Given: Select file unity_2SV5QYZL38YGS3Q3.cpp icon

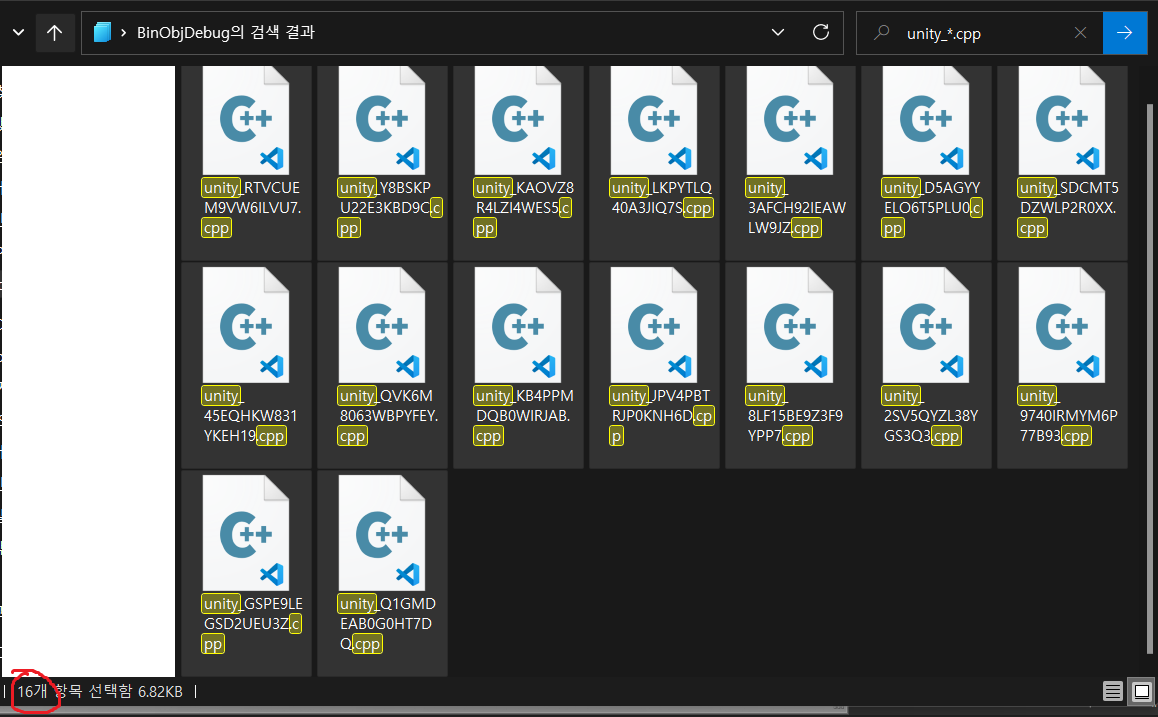Looking at the screenshot, I should [x=925, y=325].
